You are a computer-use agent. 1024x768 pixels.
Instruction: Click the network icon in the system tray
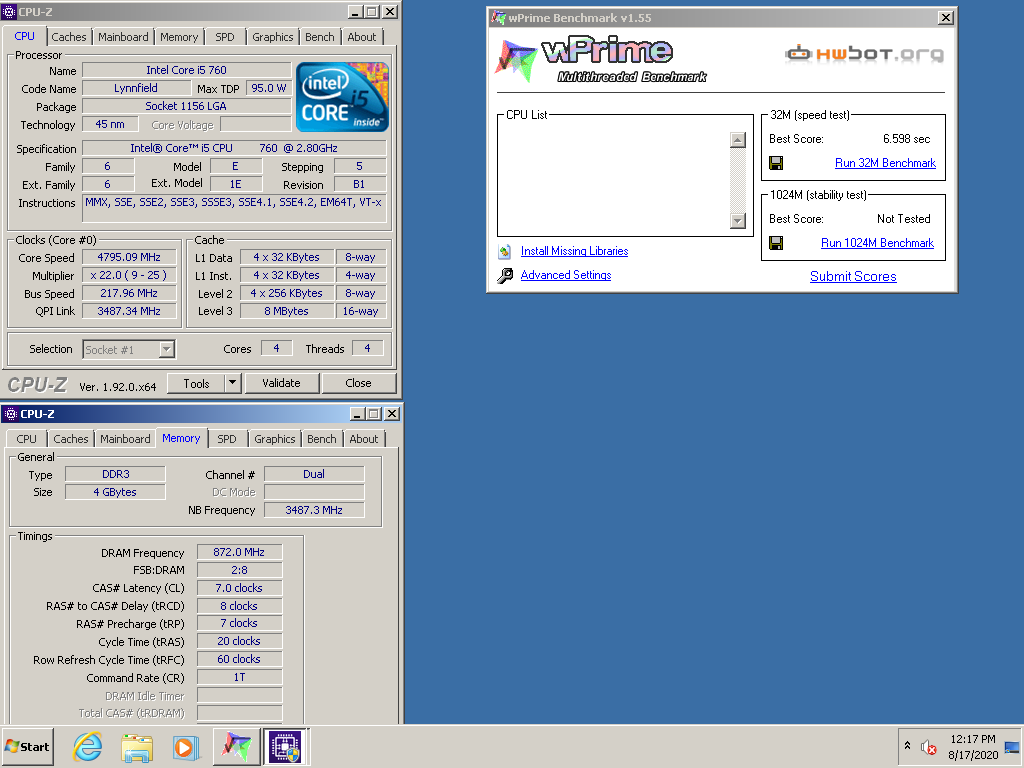point(1012,747)
